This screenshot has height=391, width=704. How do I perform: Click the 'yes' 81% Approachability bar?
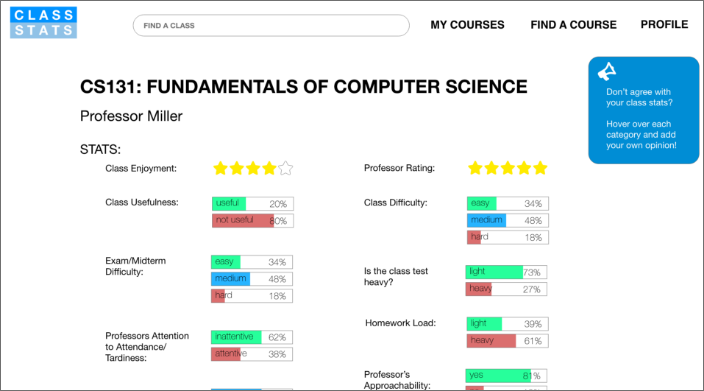click(506, 376)
